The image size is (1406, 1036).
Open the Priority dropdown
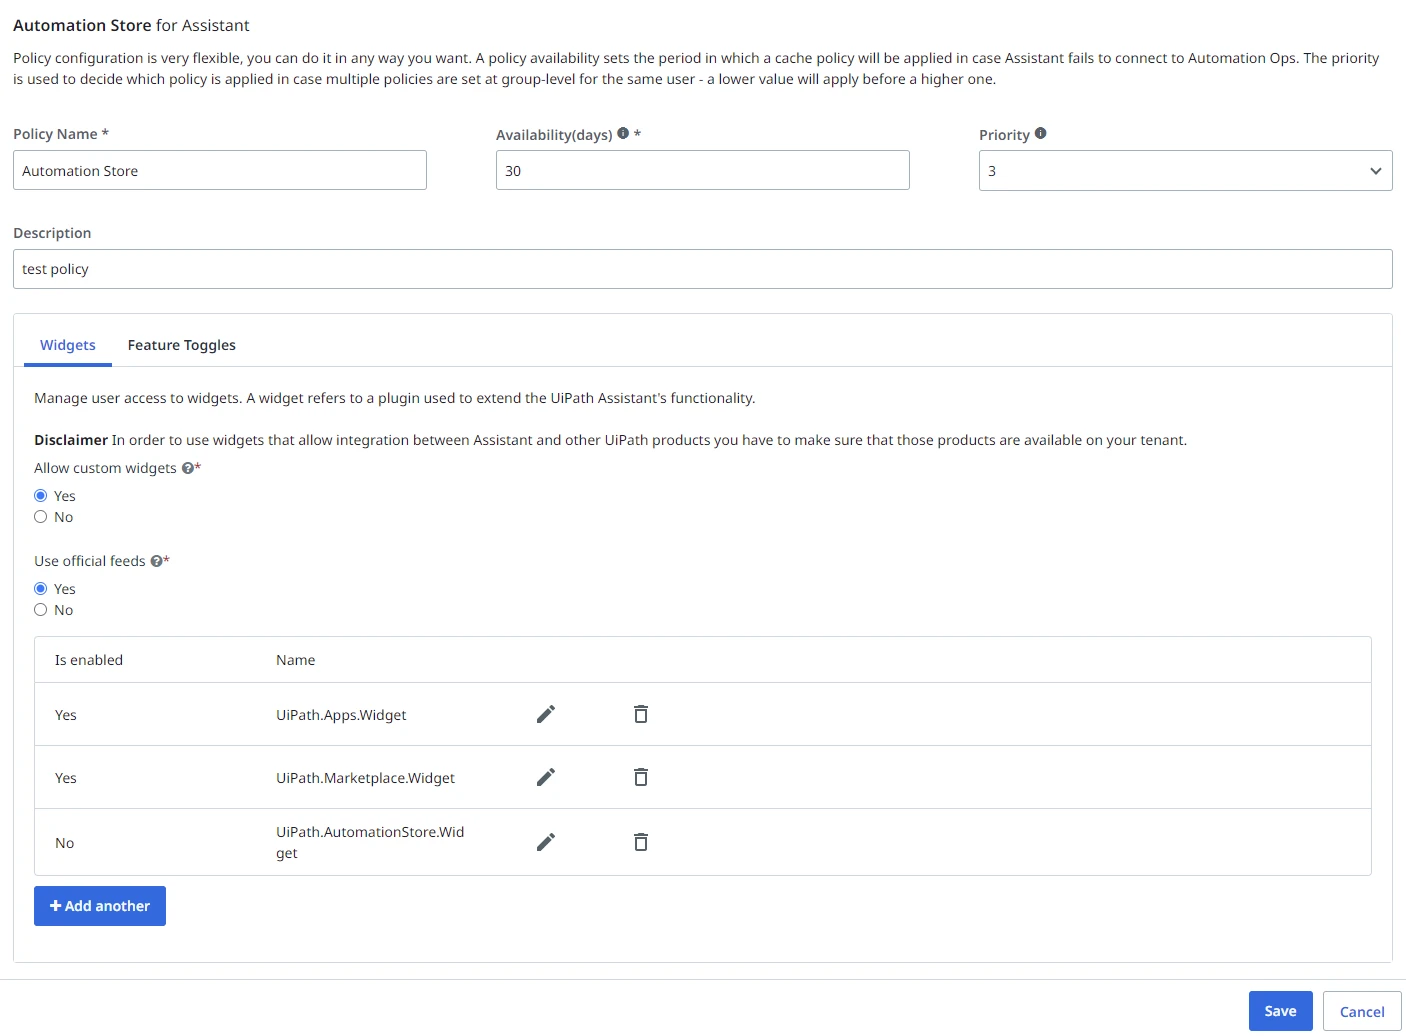point(1185,171)
